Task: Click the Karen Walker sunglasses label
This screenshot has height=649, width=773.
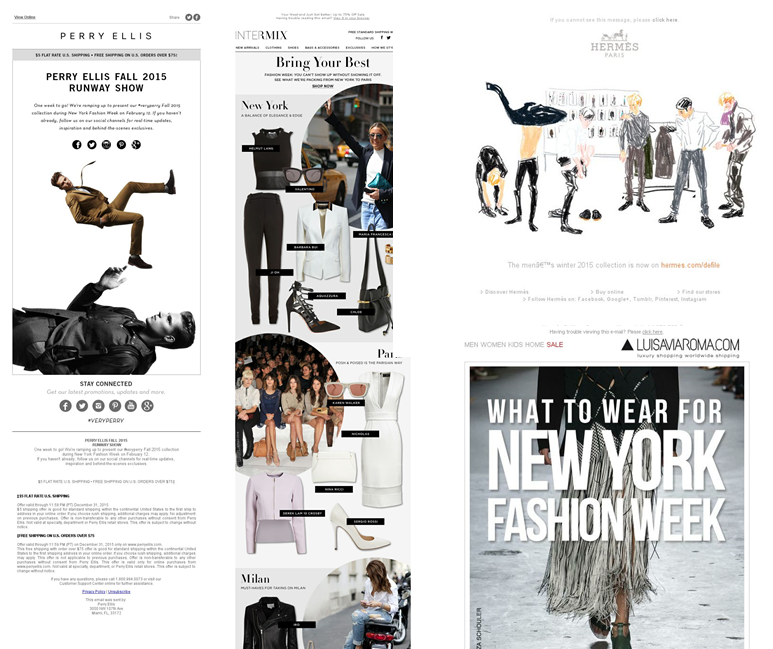Action: point(346,403)
